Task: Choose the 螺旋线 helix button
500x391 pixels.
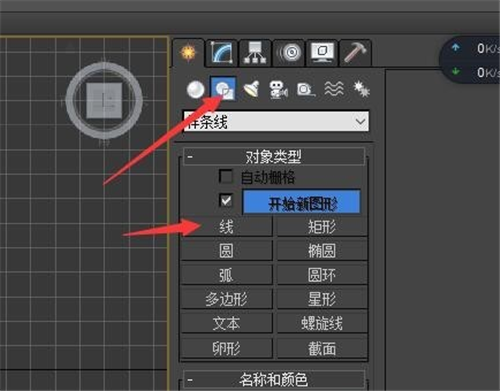Action: coord(322,323)
